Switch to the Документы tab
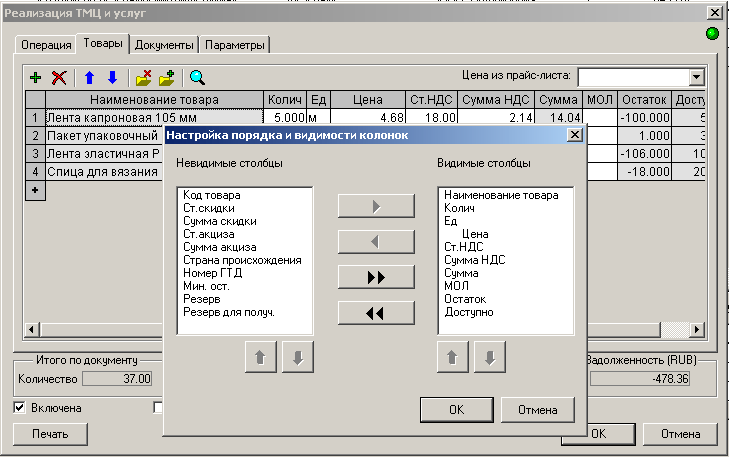This screenshot has width=729, height=457. [x=164, y=45]
